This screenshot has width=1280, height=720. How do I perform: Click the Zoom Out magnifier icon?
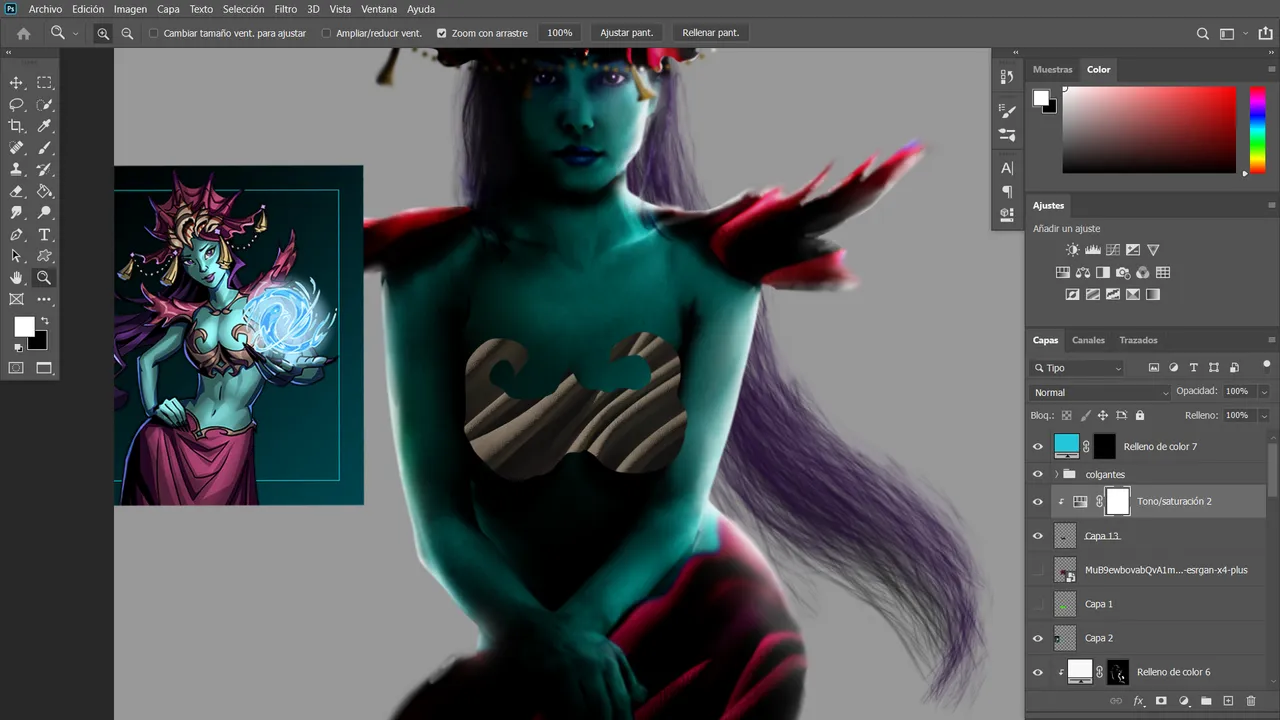point(127,33)
